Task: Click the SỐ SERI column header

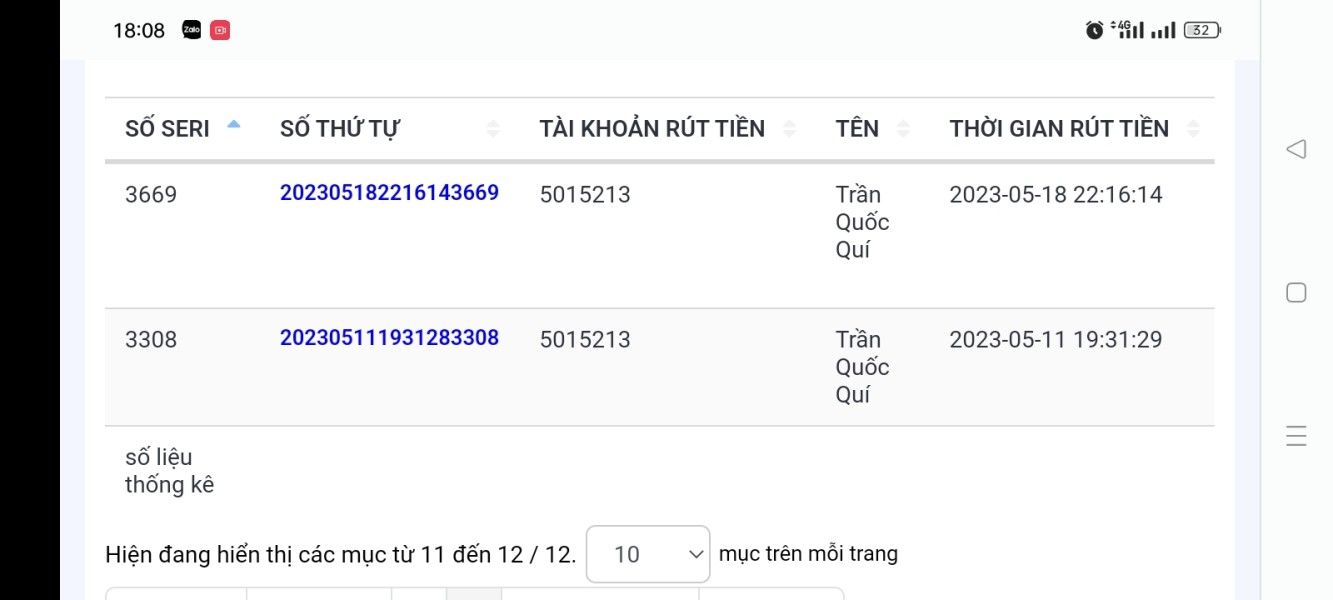Action: pos(167,128)
